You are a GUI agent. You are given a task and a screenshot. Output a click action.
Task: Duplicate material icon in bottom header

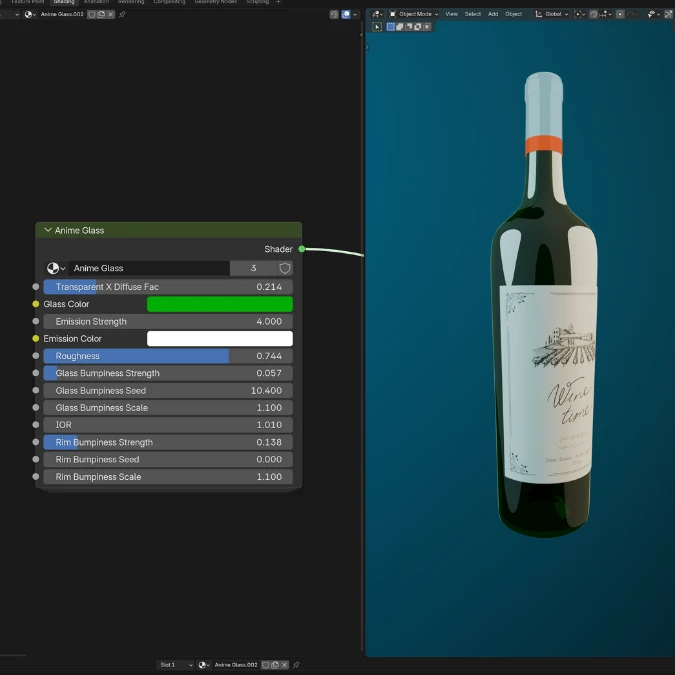(x=275, y=665)
